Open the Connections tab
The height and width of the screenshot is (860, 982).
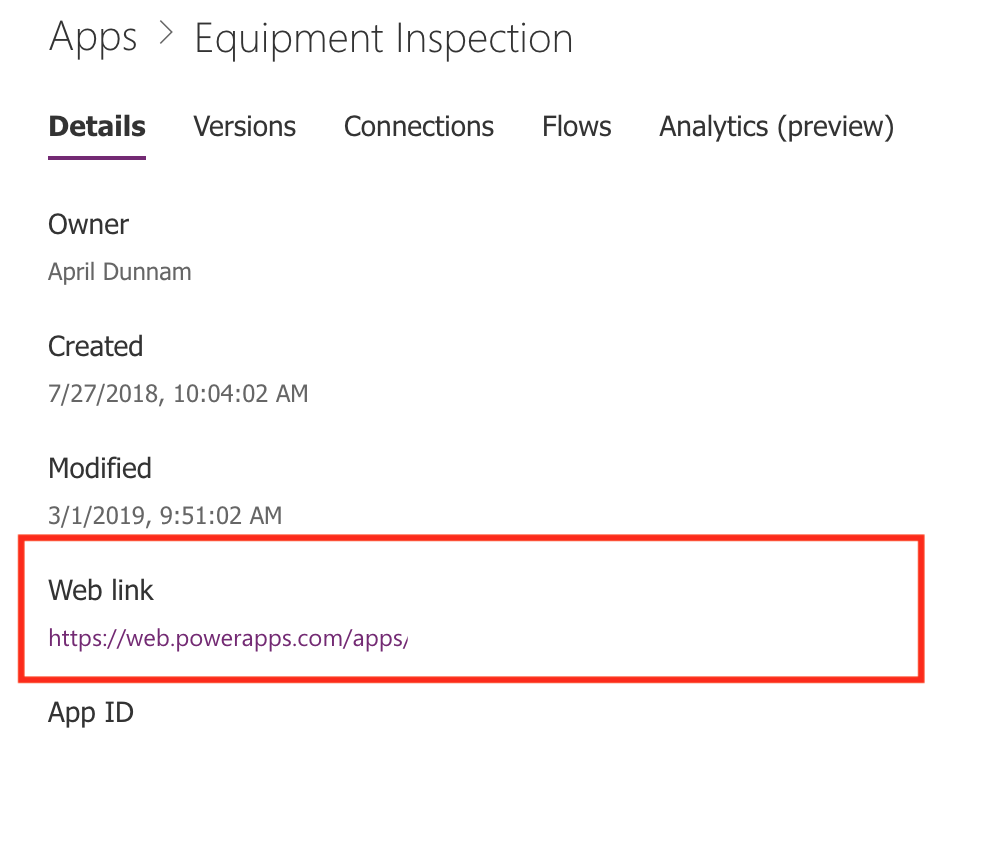point(418,127)
